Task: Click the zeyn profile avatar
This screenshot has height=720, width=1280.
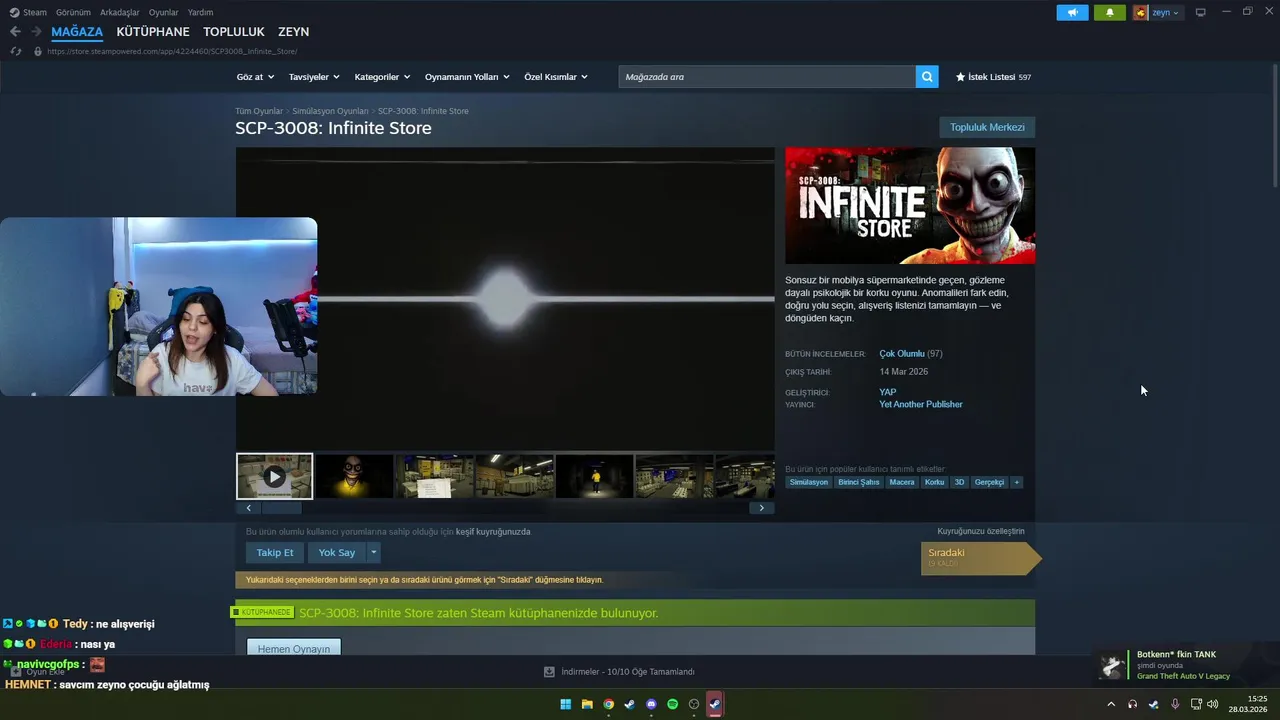Action: (1140, 13)
